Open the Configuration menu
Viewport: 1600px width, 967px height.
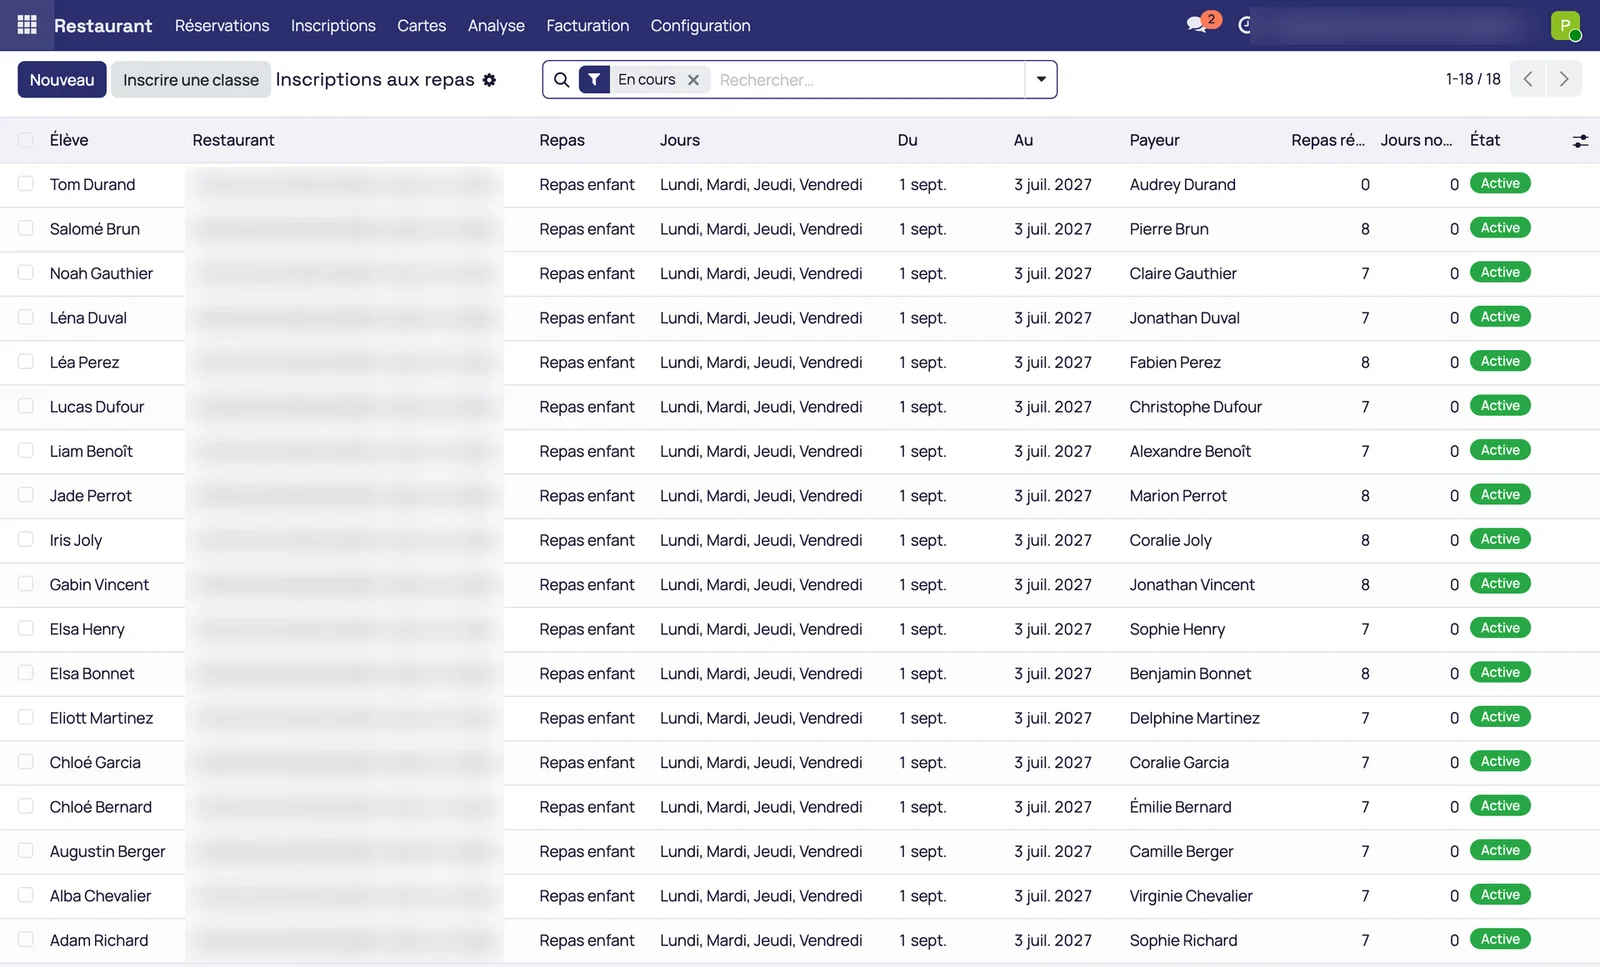700,25
